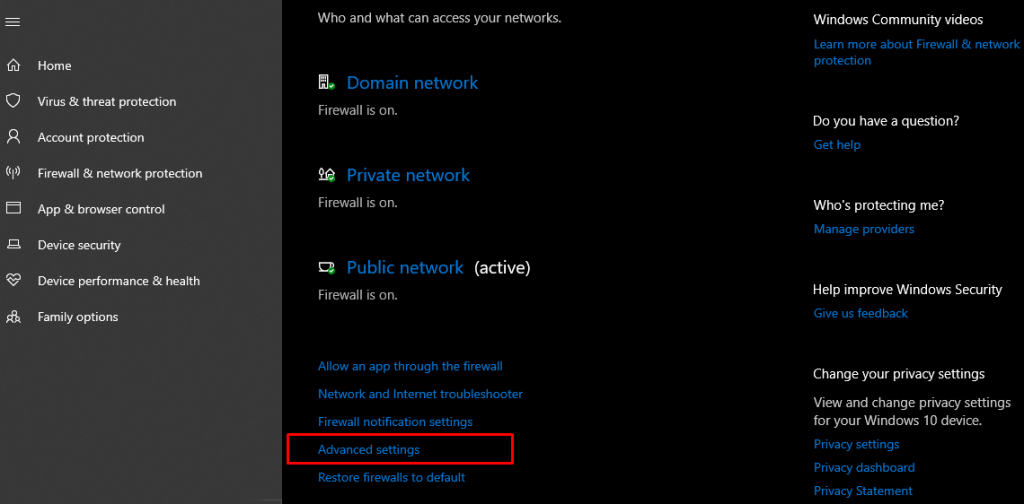The height and width of the screenshot is (504, 1024).
Task: Open the Privacy dashboard link
Action: [x=864, y=467]
